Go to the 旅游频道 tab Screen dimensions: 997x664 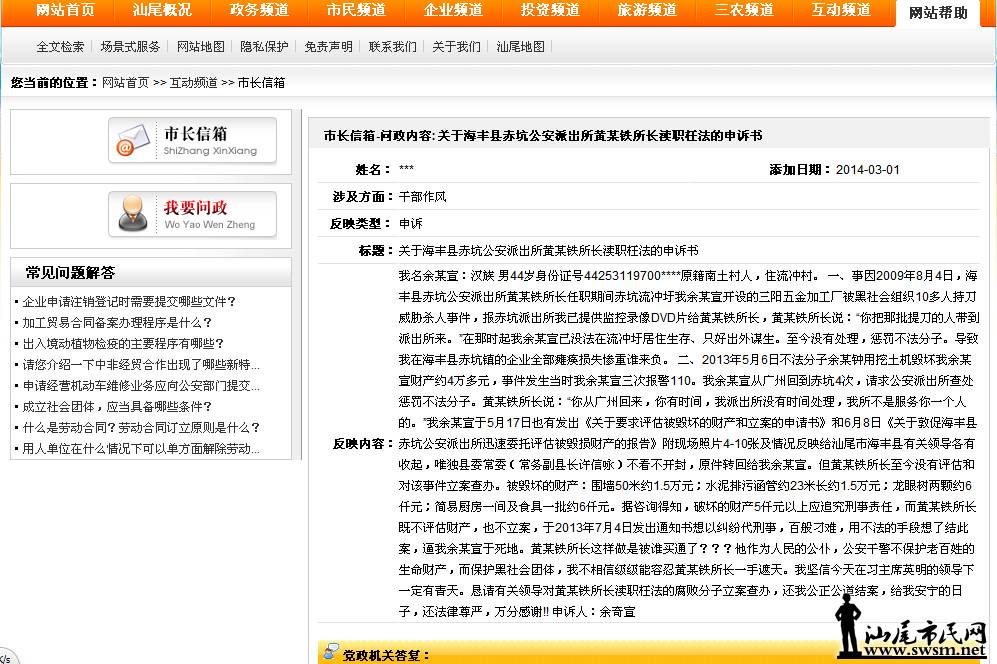[647, 11]
